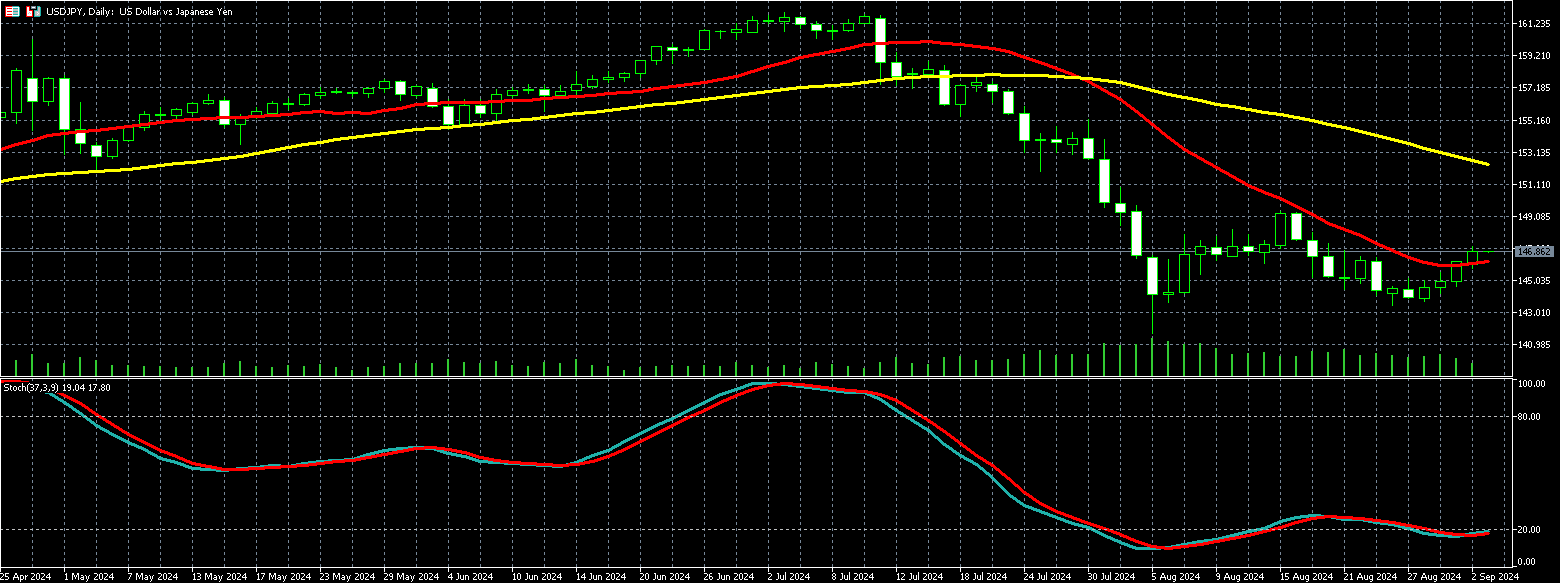Click the 155.160 price scale label

coord(1533,120)
